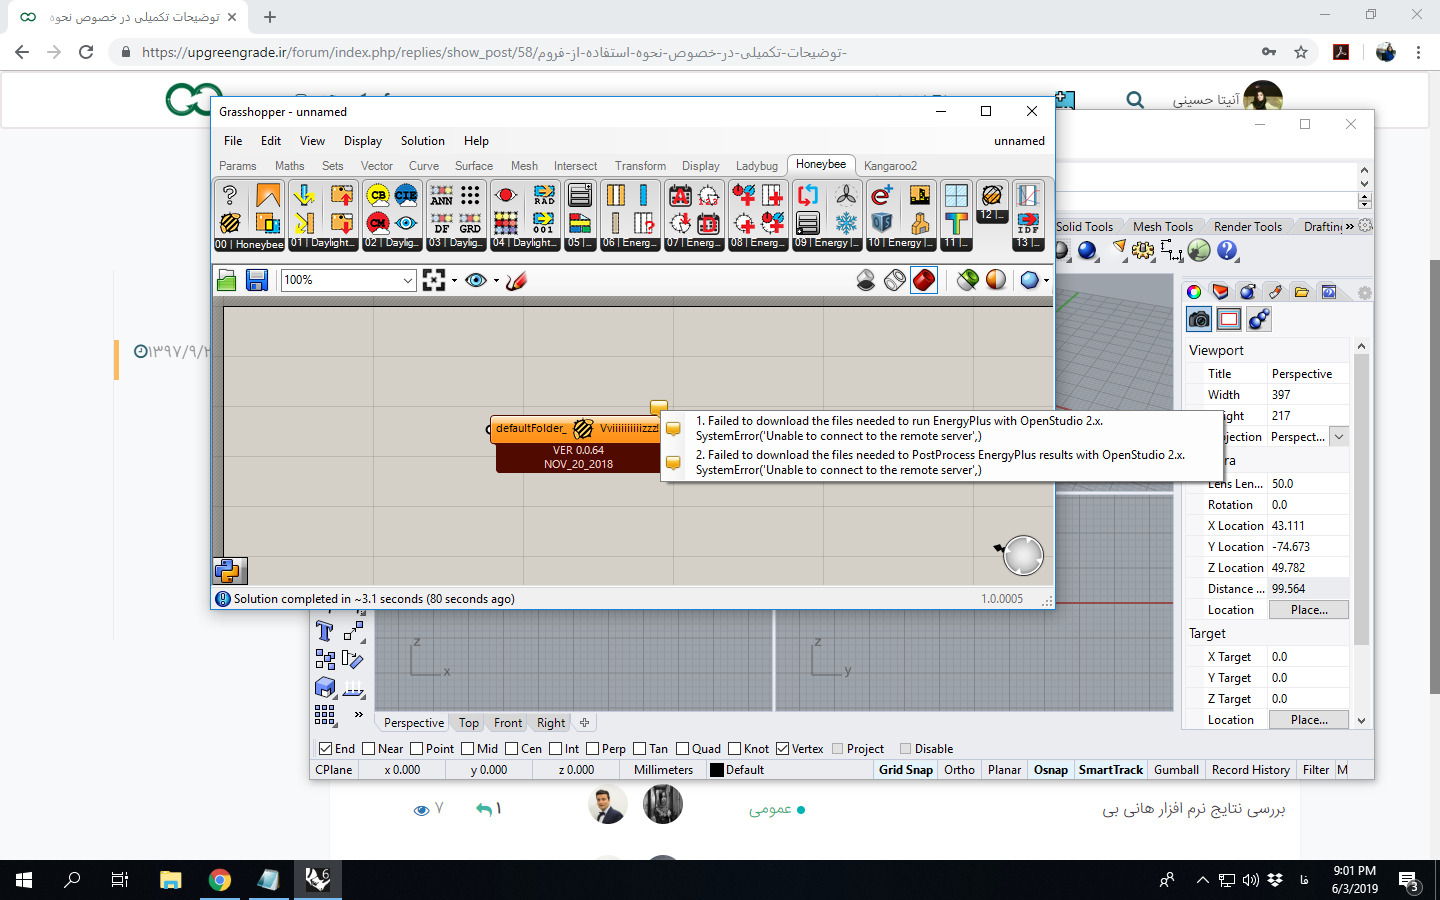Switch to the Kangaroo2 tab
Image resolution: width=1440 pixels, height=900 pixels.
(x=890, y=166)
